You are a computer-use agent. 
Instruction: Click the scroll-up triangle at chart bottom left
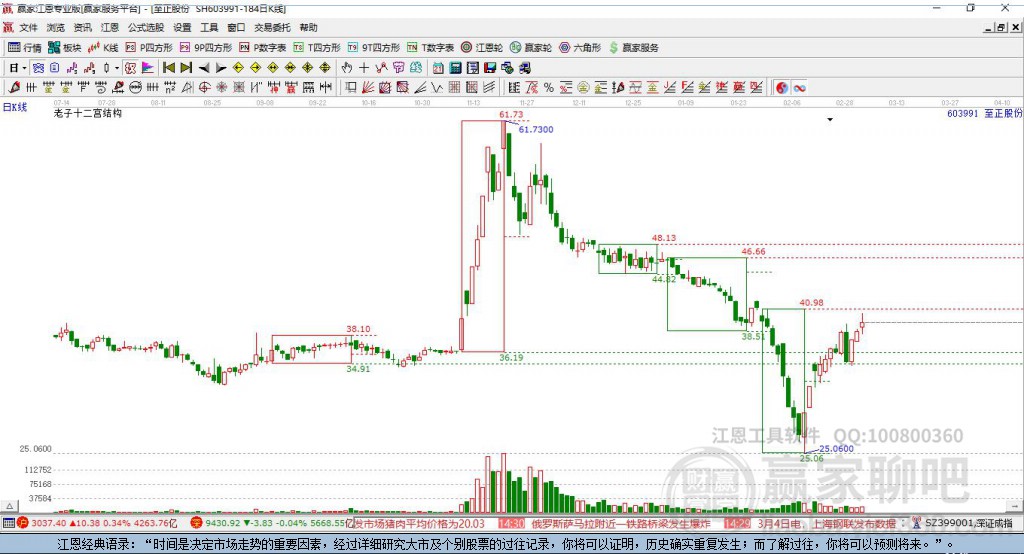pos(9,506)
